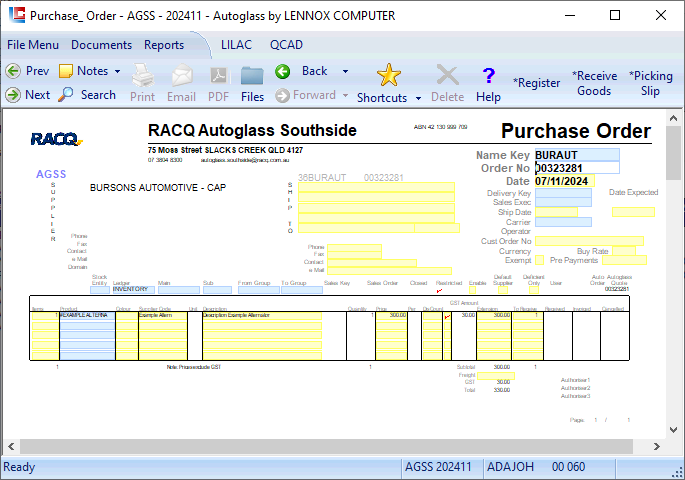685x480 pixels.
Task: Click product cell REXAMPLE ALTERNA
Action: (x=87, y=315)
